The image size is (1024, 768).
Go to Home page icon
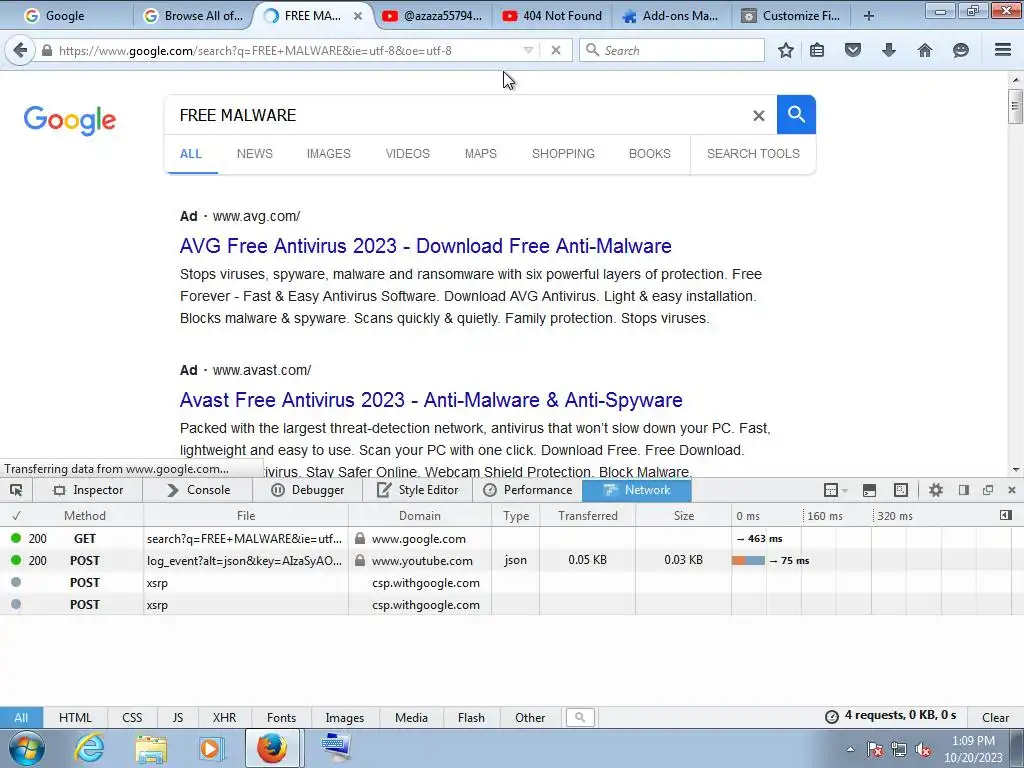tap(925, 50)
